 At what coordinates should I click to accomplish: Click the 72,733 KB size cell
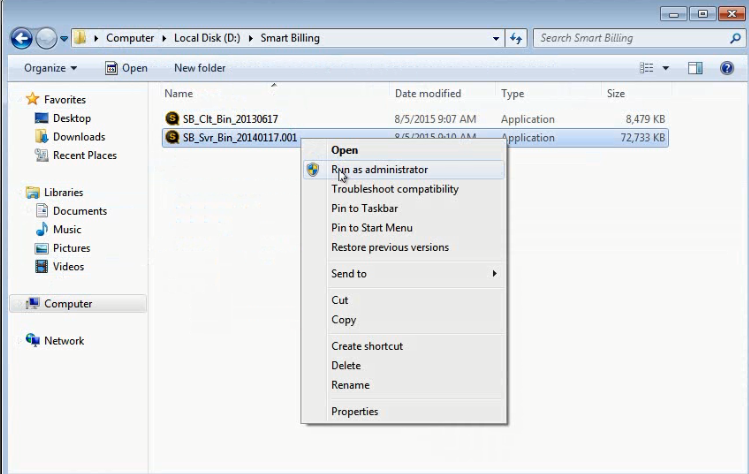pos(642,138)
